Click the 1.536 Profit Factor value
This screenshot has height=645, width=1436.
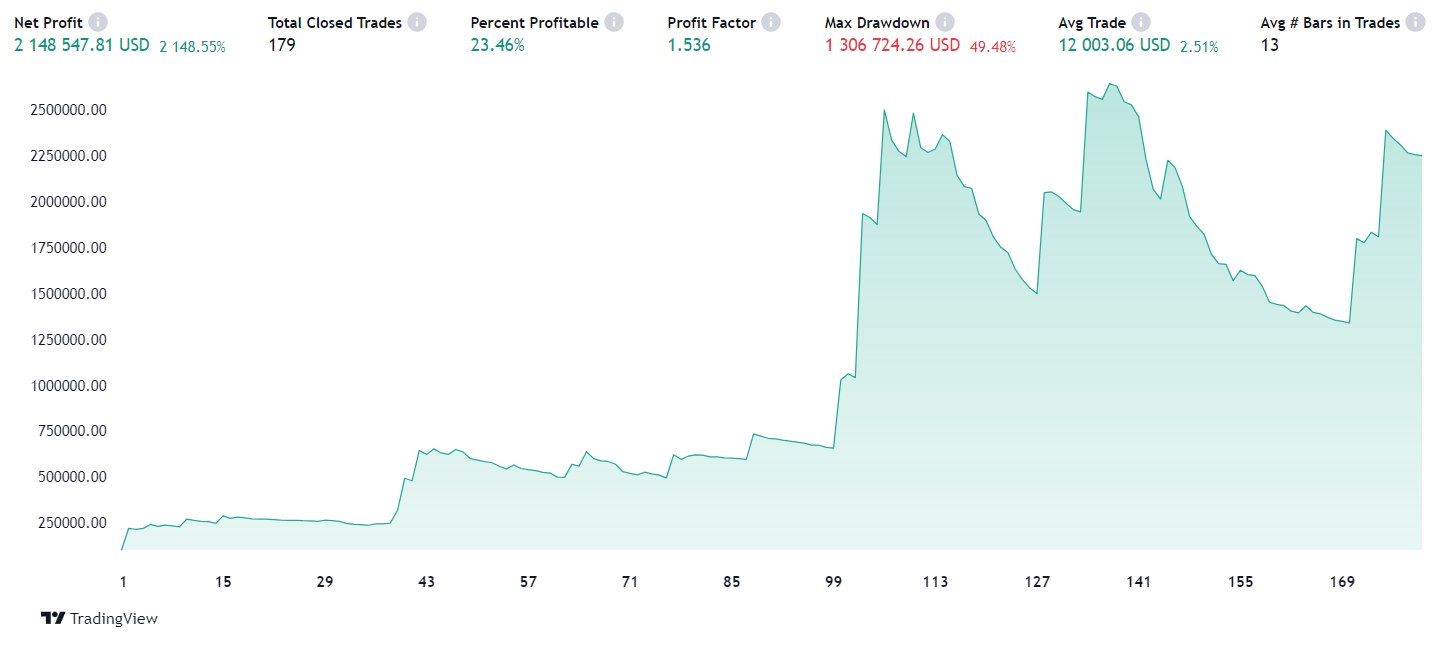pos(689,45)
